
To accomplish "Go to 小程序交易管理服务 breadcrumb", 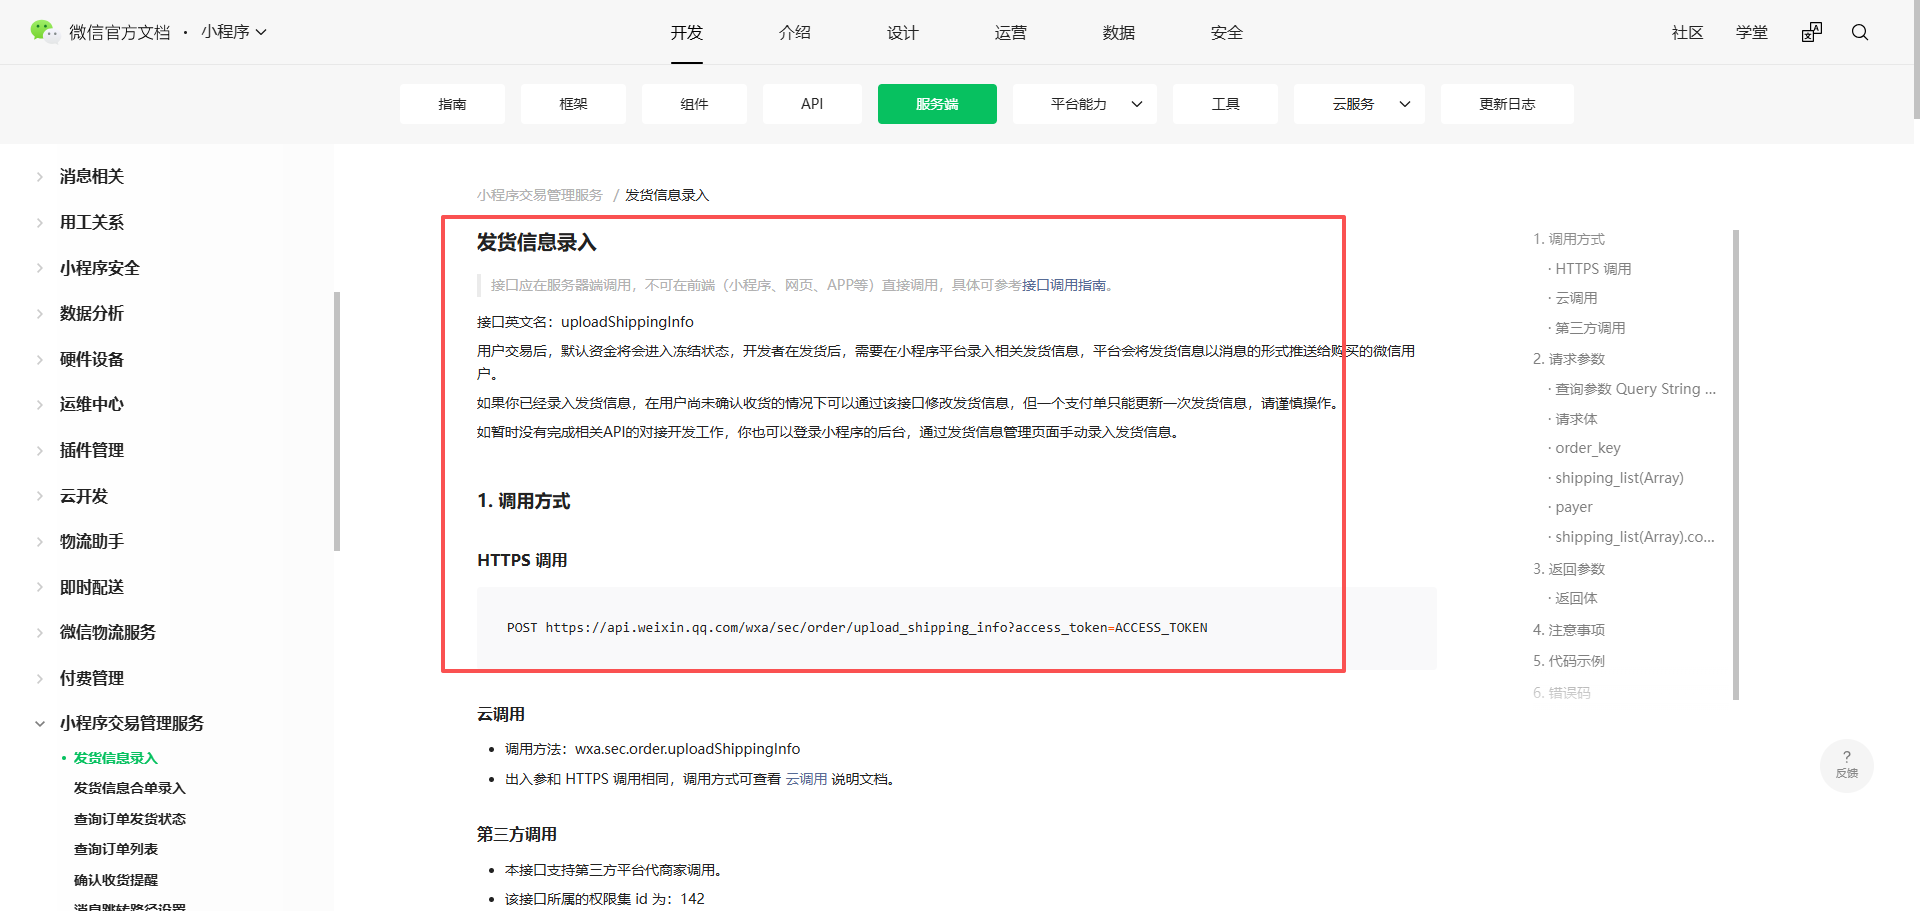I will pos(540,195).
